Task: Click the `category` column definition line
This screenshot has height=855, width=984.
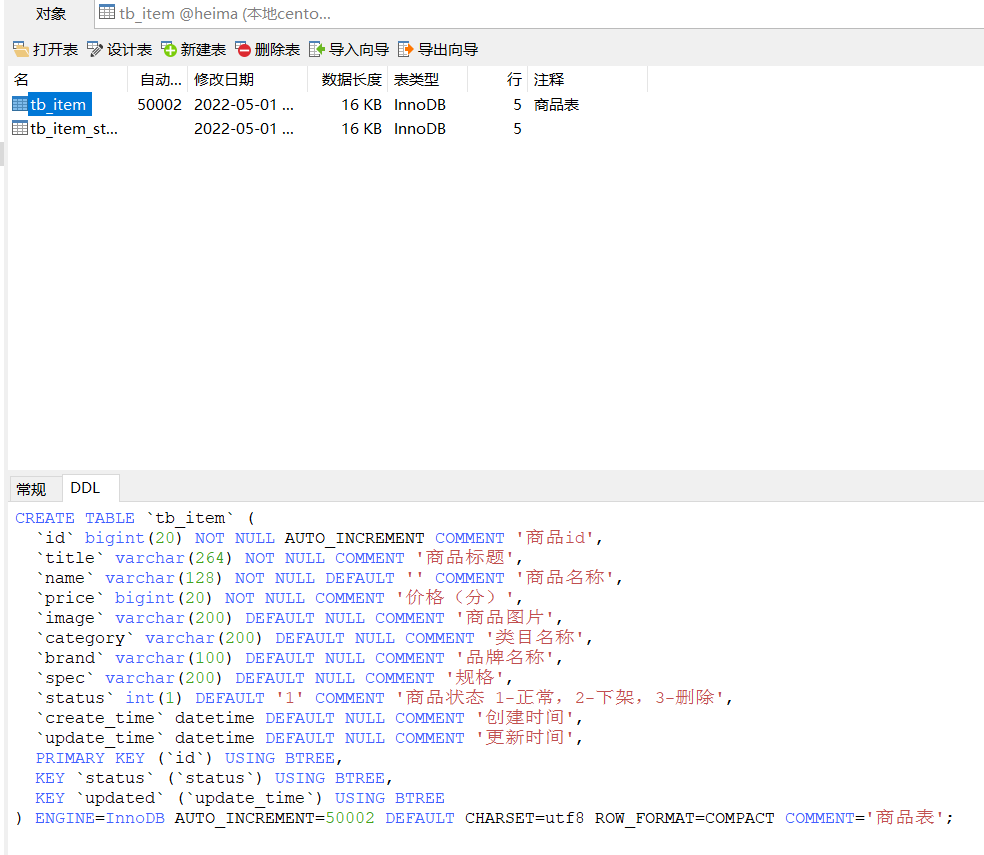Action: 314,638
